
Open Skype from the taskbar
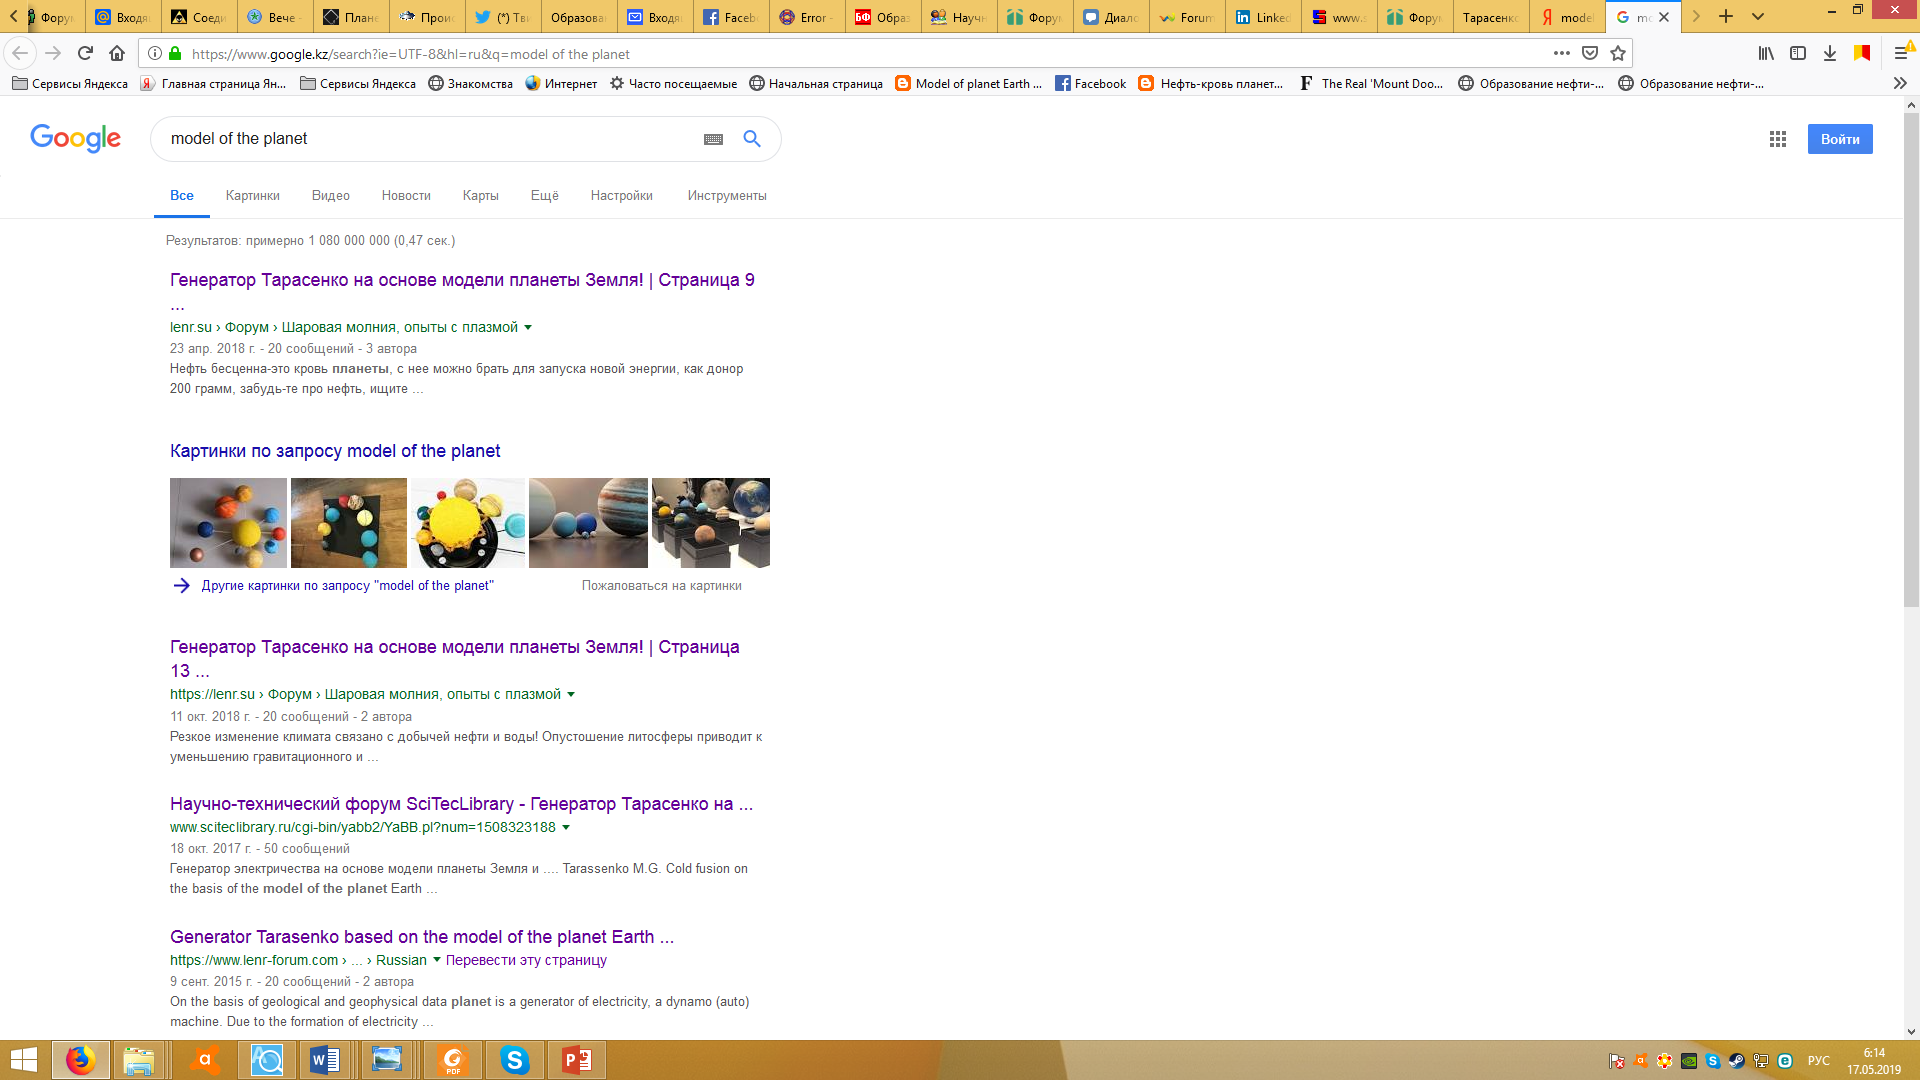(x=514, y=1060)
